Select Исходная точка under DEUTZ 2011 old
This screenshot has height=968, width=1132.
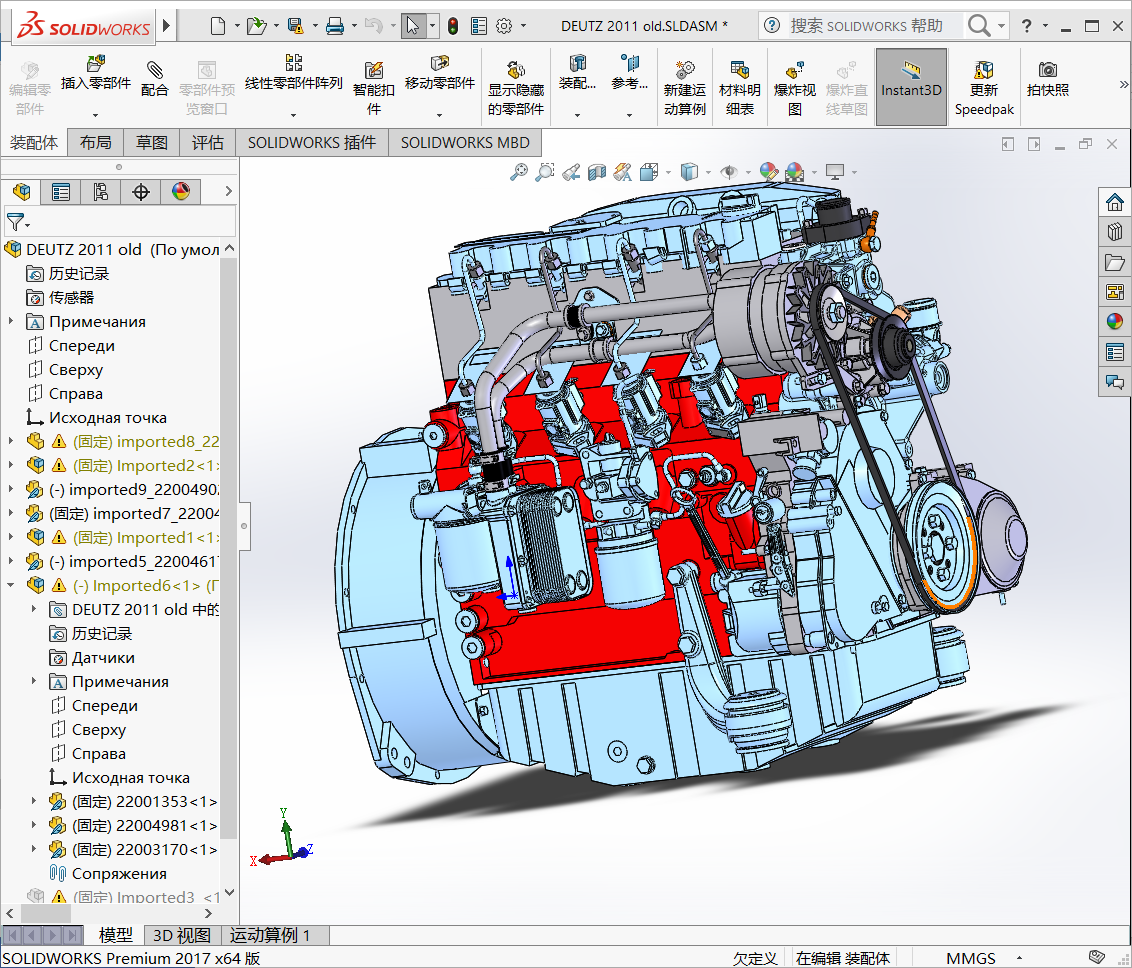[x=108, y=417]
